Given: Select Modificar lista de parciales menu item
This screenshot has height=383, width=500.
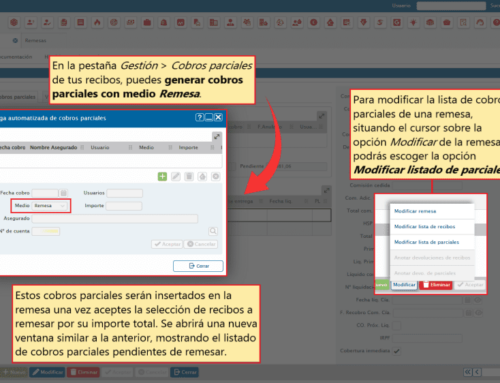Looking at the screenshot, I should [x=432, y=242].
